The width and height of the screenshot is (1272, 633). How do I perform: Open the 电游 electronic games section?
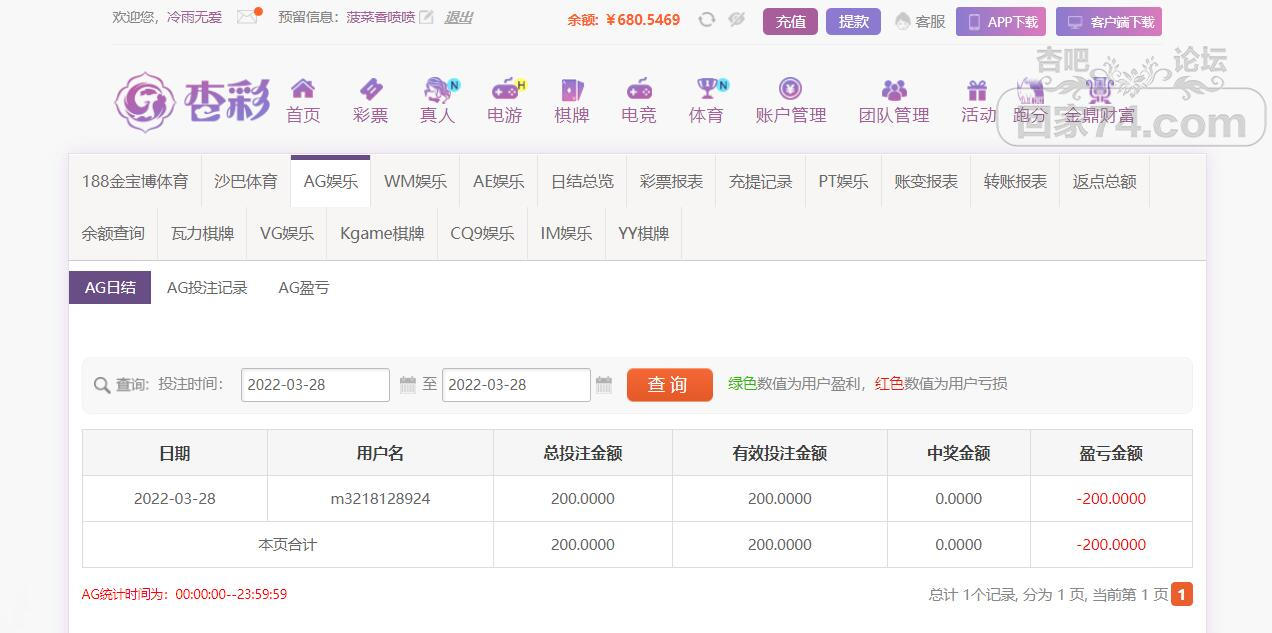[505, 101]
